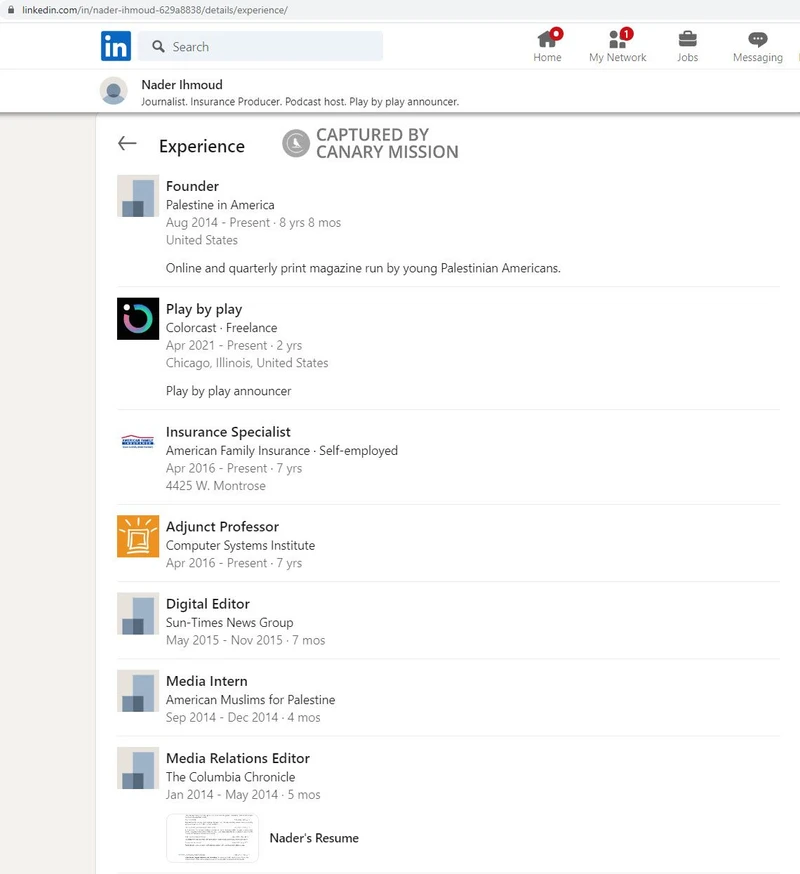Click the Aug 2014 - Present date line
Screen dimensions: 800x874
253,222
